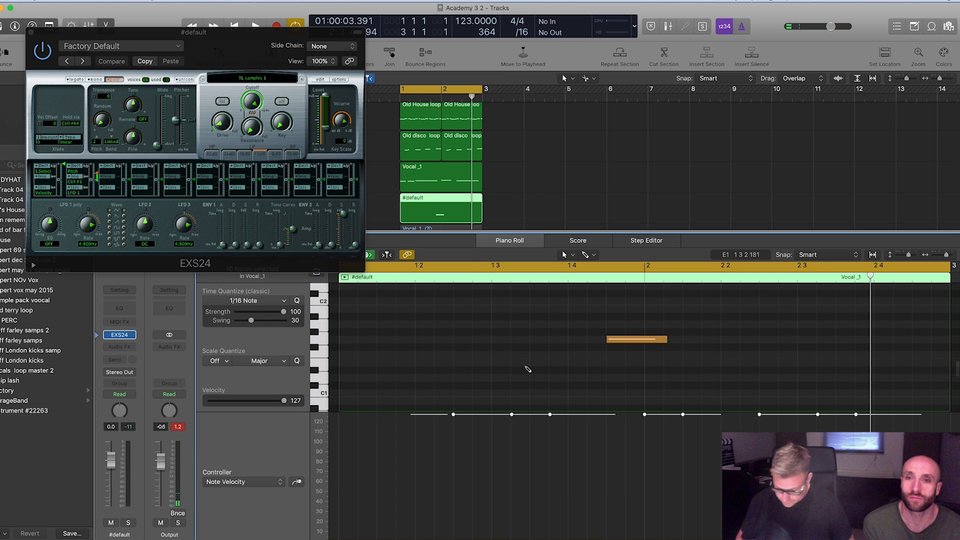Go to previous EXS24 preset arrow
Image resolution: width=960 pixels, height=540 pixels.
pos(67,61)
